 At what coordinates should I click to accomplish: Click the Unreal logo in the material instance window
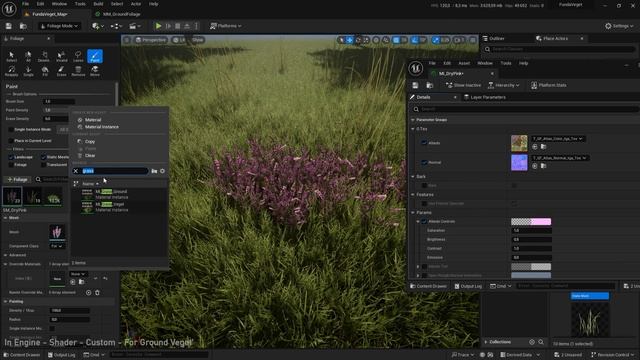click(x=416, y=68)
